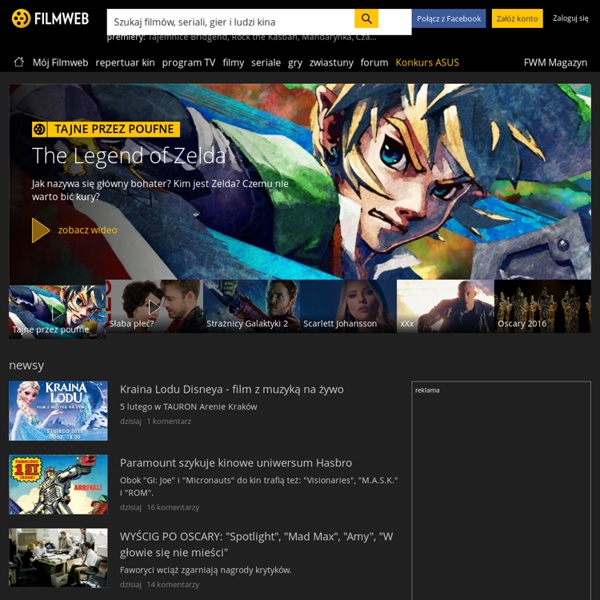Open Paramount szykuje kinowe uniwersum Hasbro article
The height and width of the screenshot is (600, 600).
(236, 462)
